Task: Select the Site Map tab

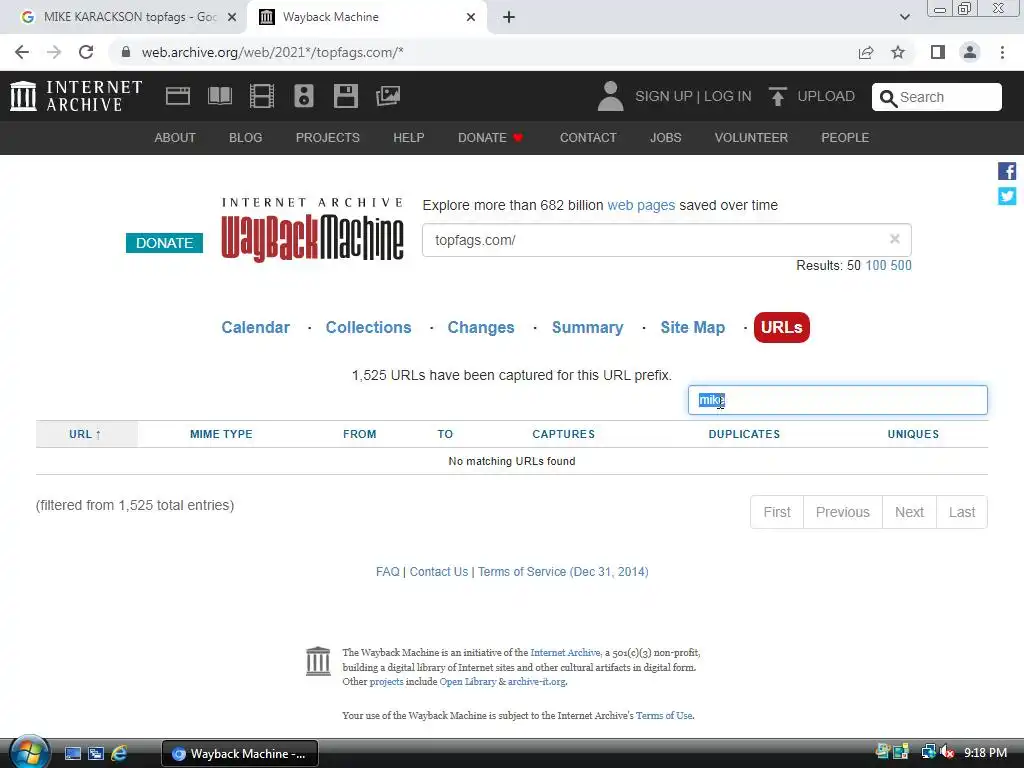Action: 692,327
